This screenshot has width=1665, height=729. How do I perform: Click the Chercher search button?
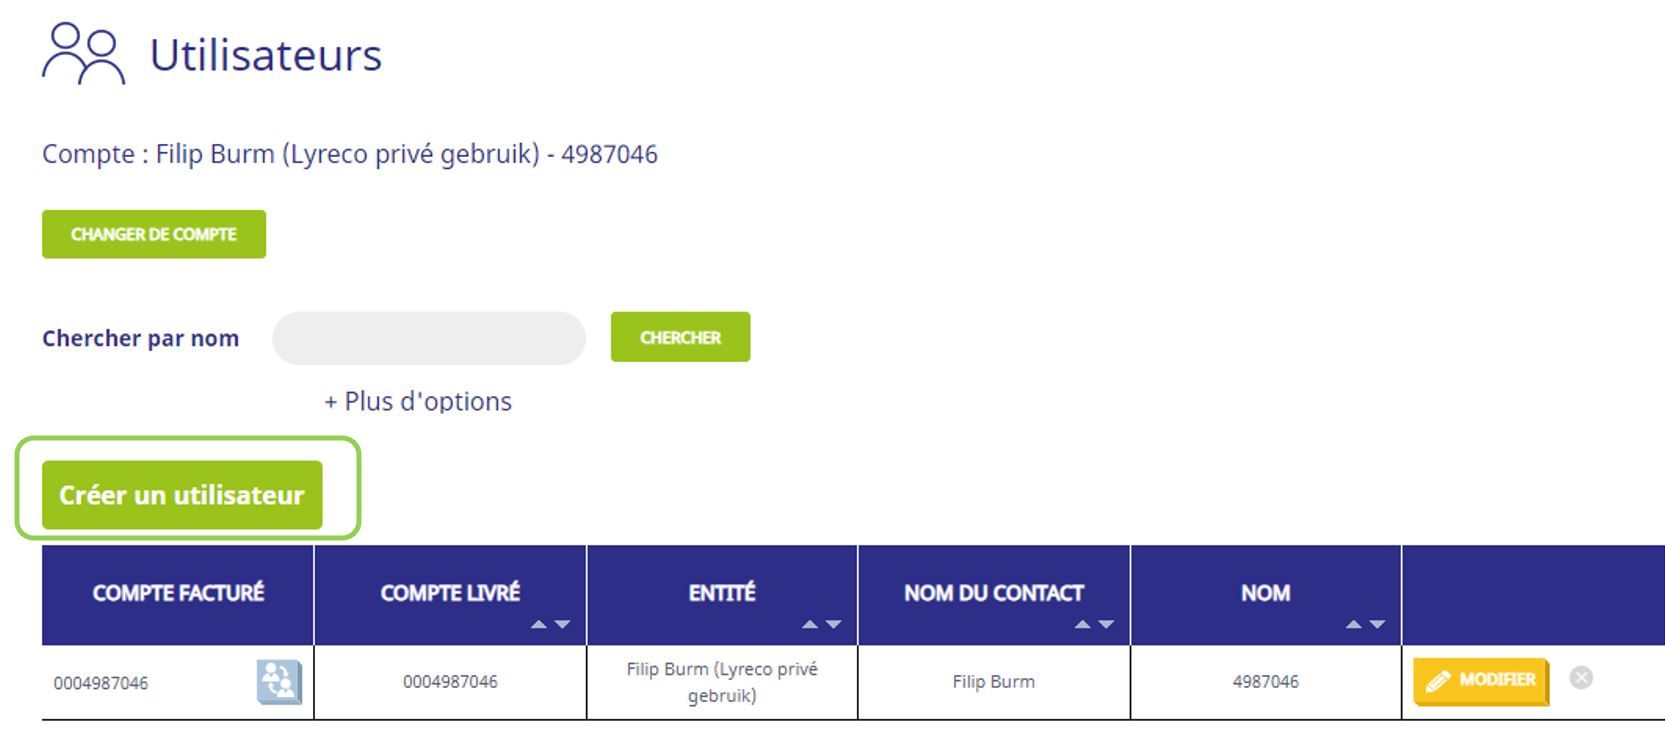(680, 337)
